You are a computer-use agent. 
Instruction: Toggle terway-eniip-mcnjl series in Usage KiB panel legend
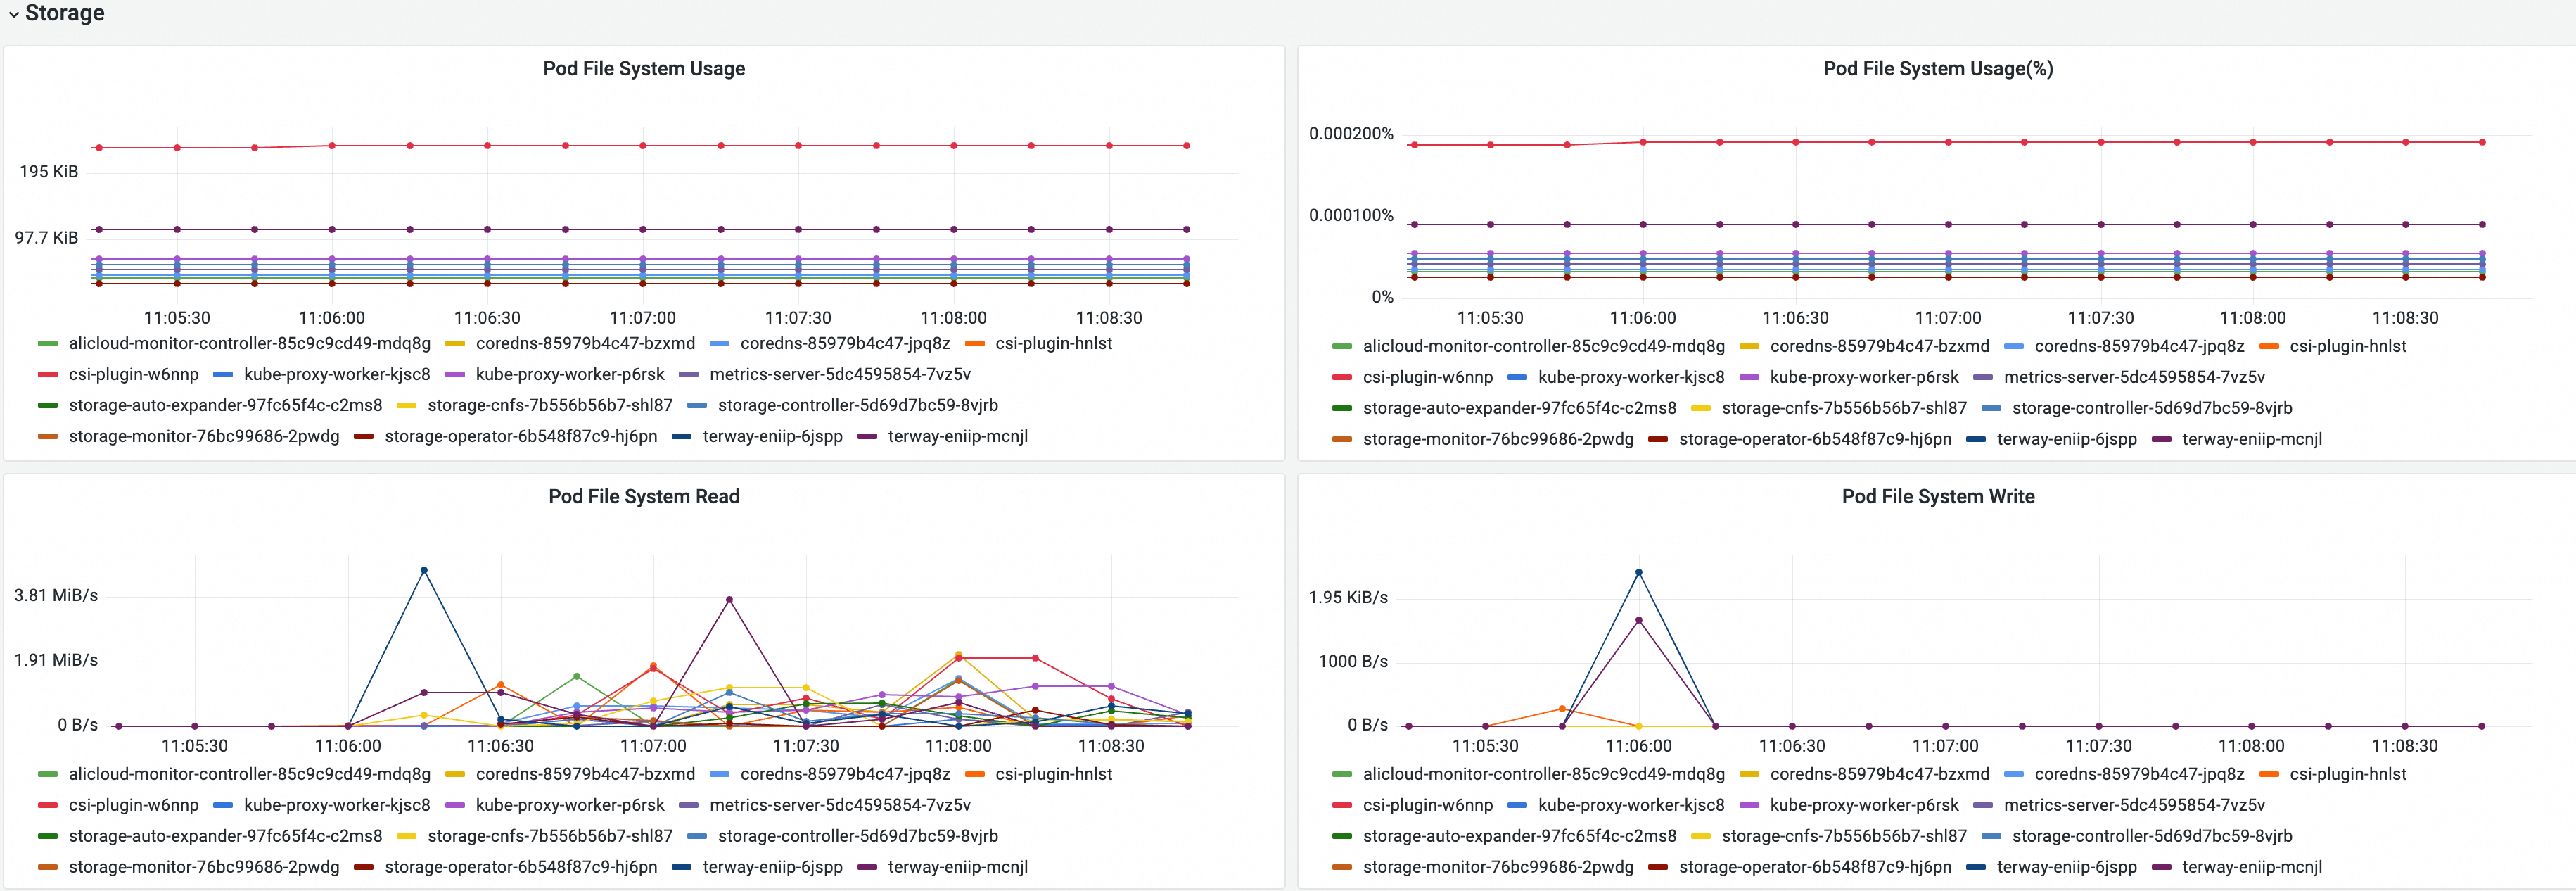957,436
